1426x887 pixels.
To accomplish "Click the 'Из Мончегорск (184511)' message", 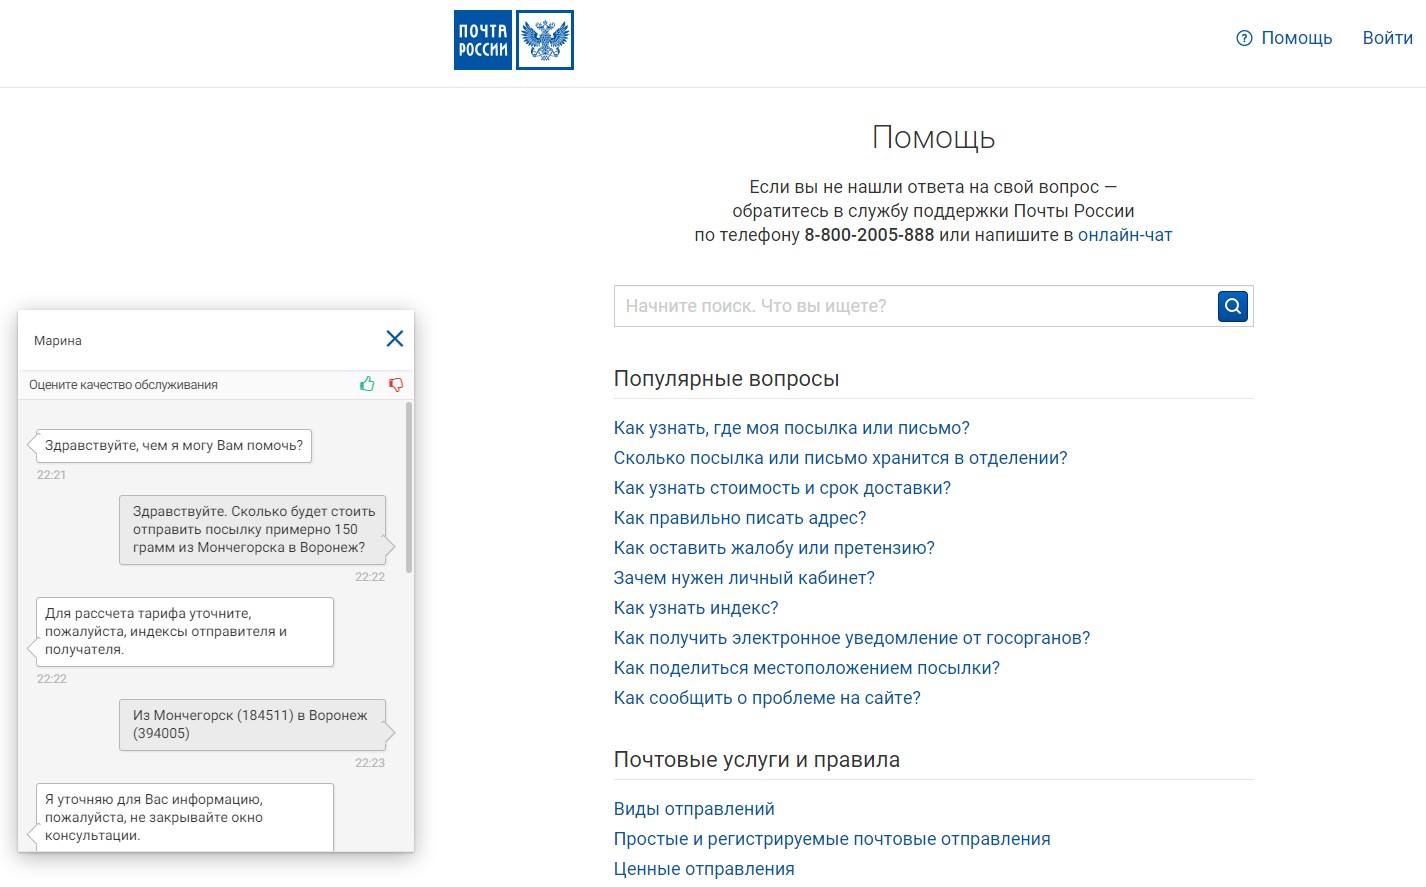I will [x=252, y=725].
